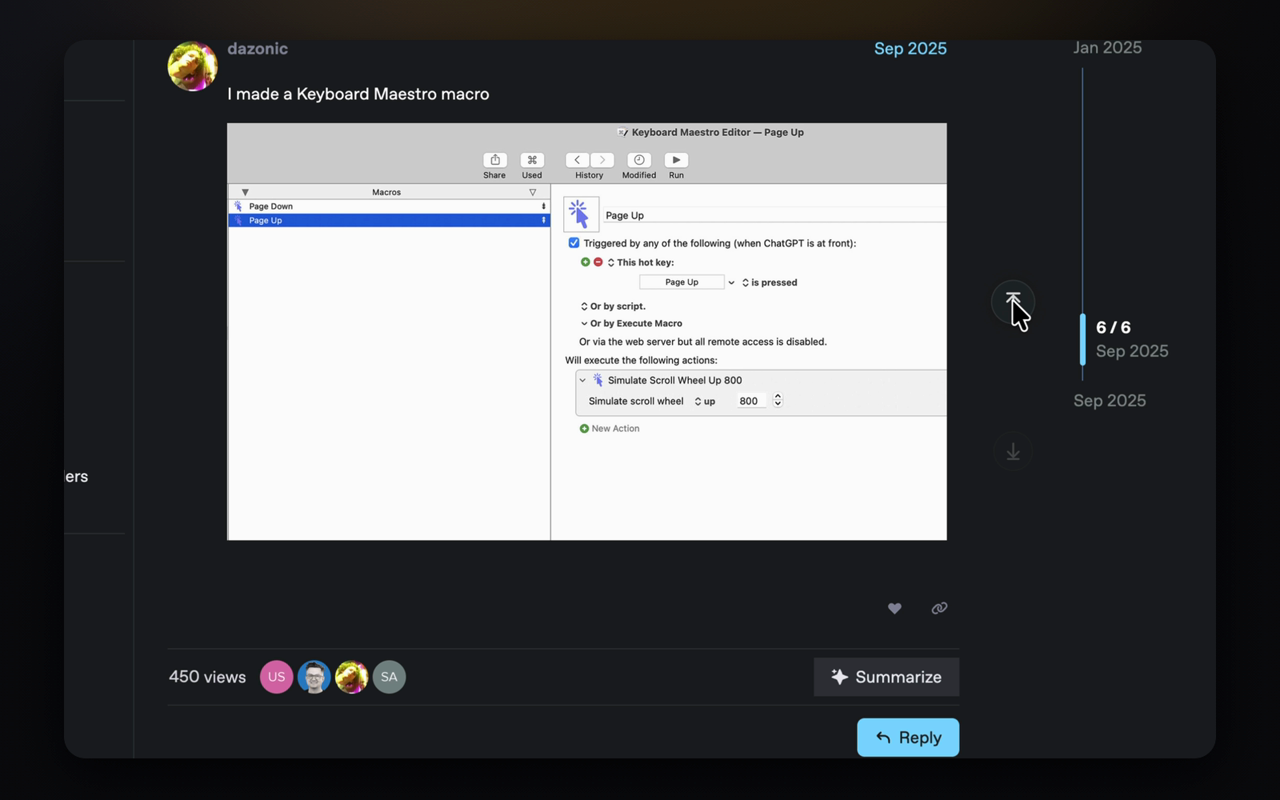Expand the 'Or by Execute Macro' section
1280x800 pixels.
point(584,324)
